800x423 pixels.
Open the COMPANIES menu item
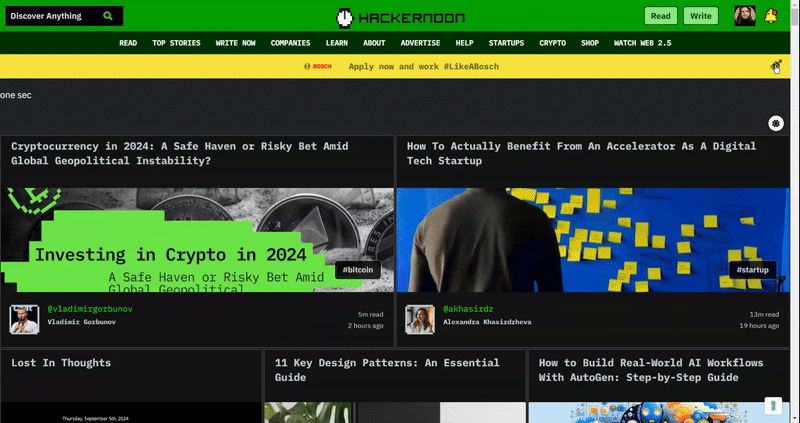coord(290,43)
